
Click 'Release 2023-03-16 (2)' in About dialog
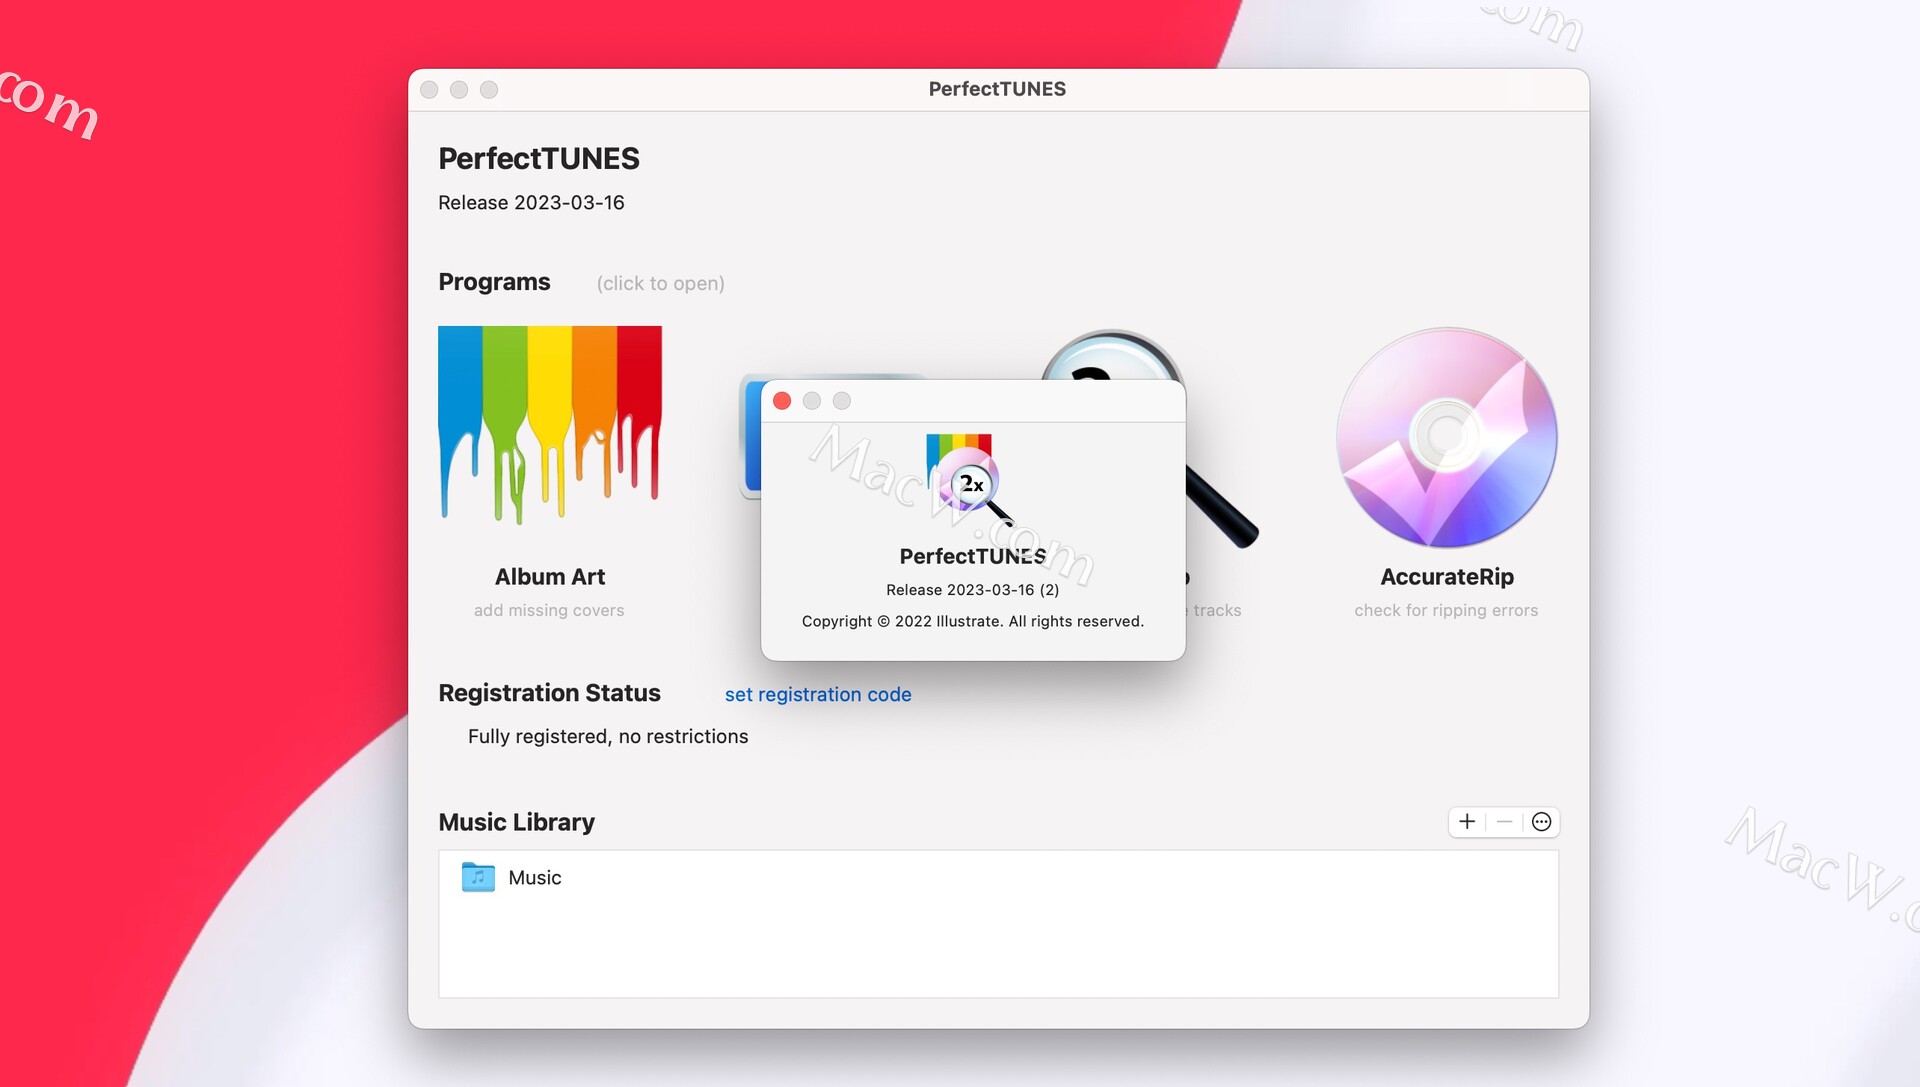click(973, 590)
